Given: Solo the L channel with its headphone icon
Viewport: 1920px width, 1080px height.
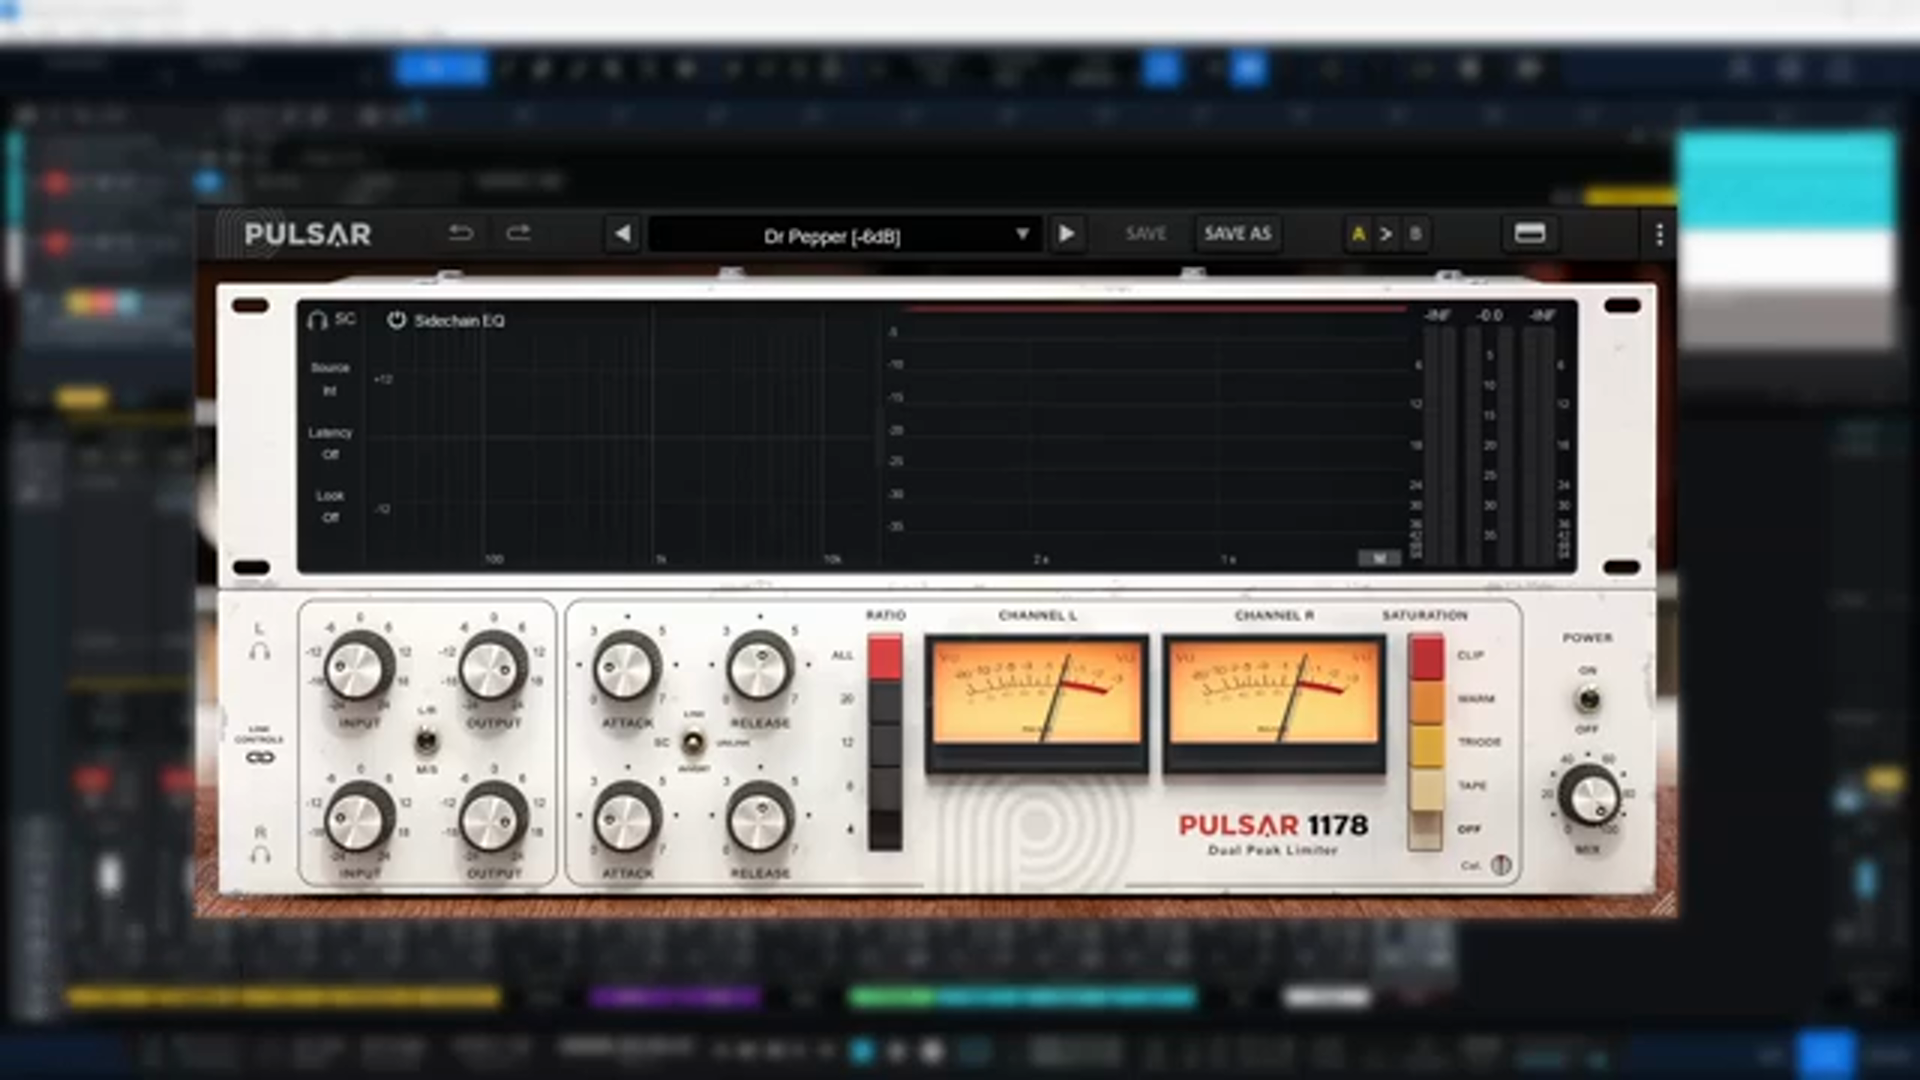Looking at the screenshot, I should tap(260, 651).
